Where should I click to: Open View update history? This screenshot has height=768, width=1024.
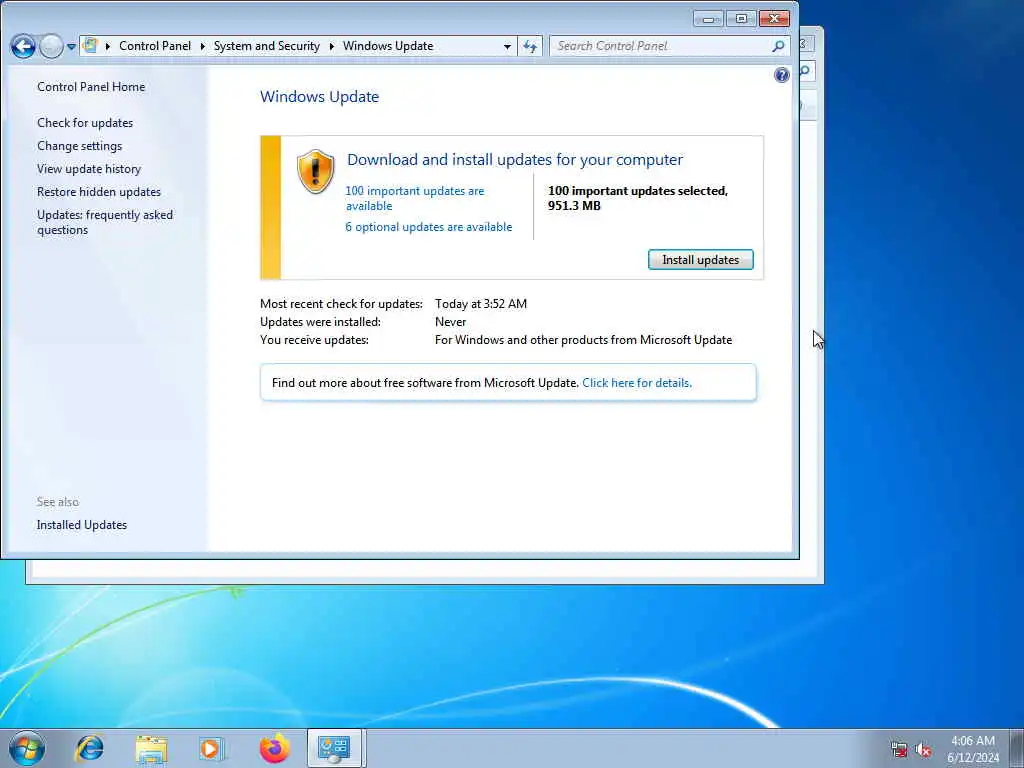[89, 168]
